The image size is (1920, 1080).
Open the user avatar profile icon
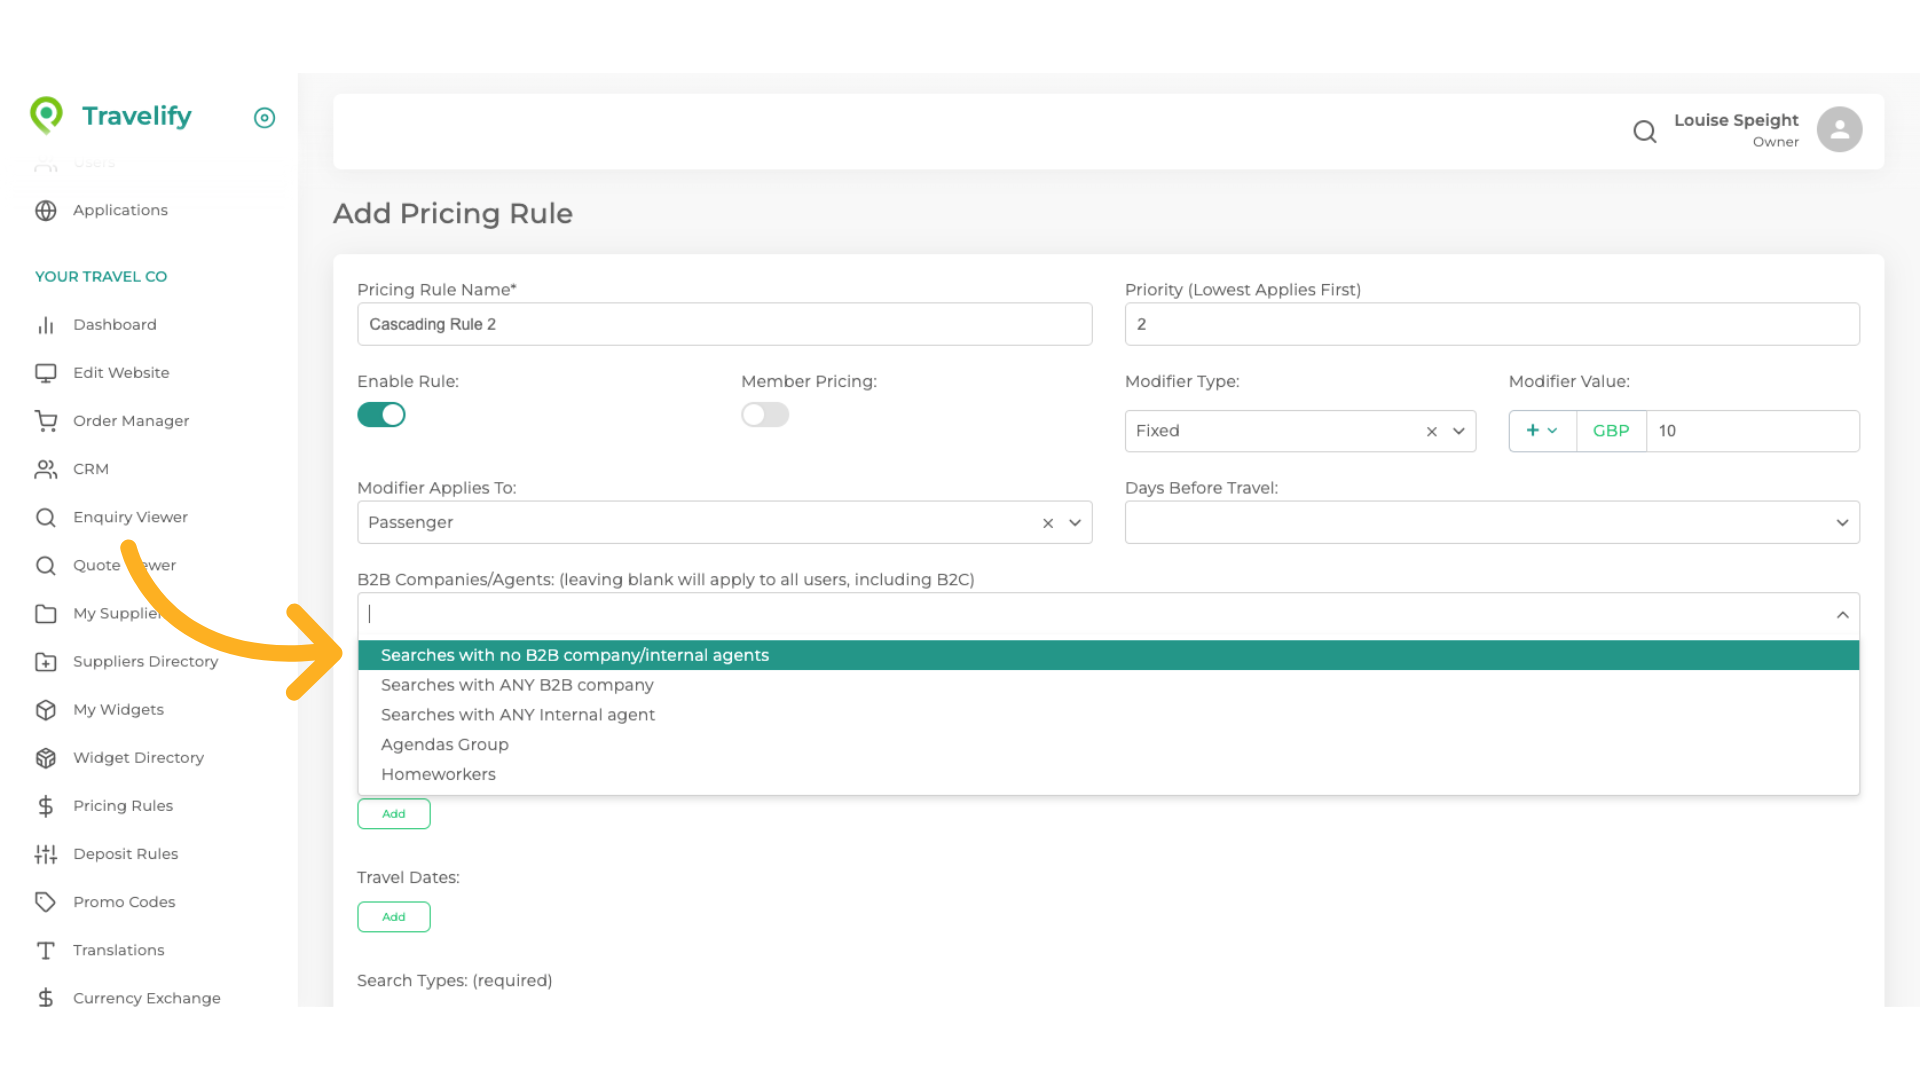[1839, 130]
